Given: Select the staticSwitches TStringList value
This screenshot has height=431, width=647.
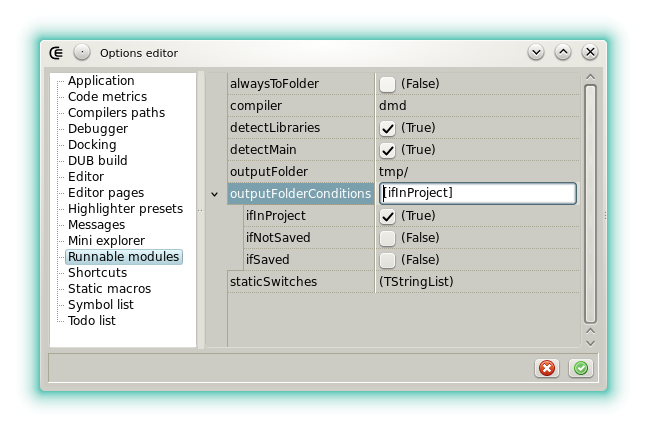Looking at the screenshot, I should point(416,282).
